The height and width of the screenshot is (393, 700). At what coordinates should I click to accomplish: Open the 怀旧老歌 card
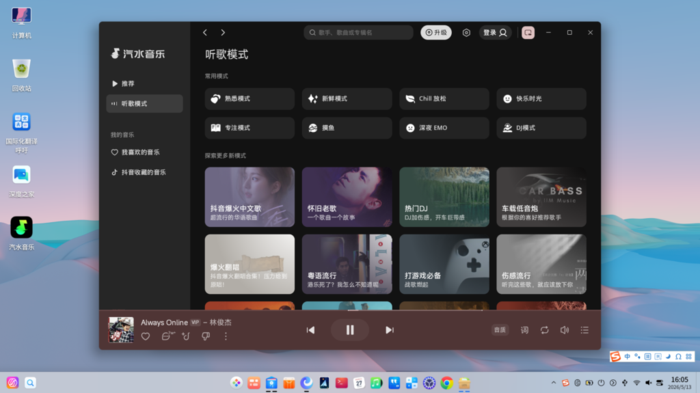(x=347, y=197)
